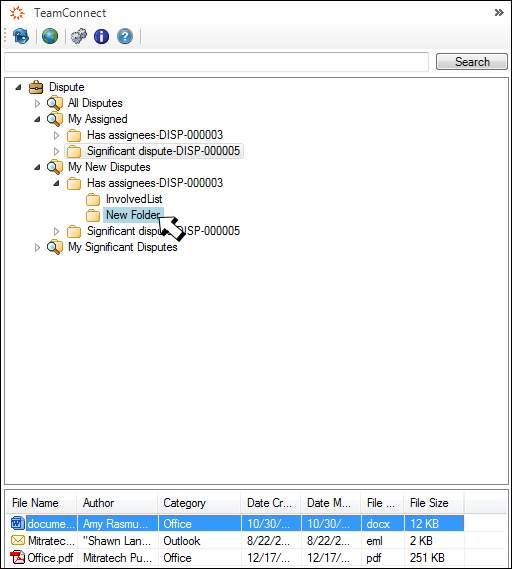Click the Search button
This screenshot has height=569, width=512.
tap(472, 62)
